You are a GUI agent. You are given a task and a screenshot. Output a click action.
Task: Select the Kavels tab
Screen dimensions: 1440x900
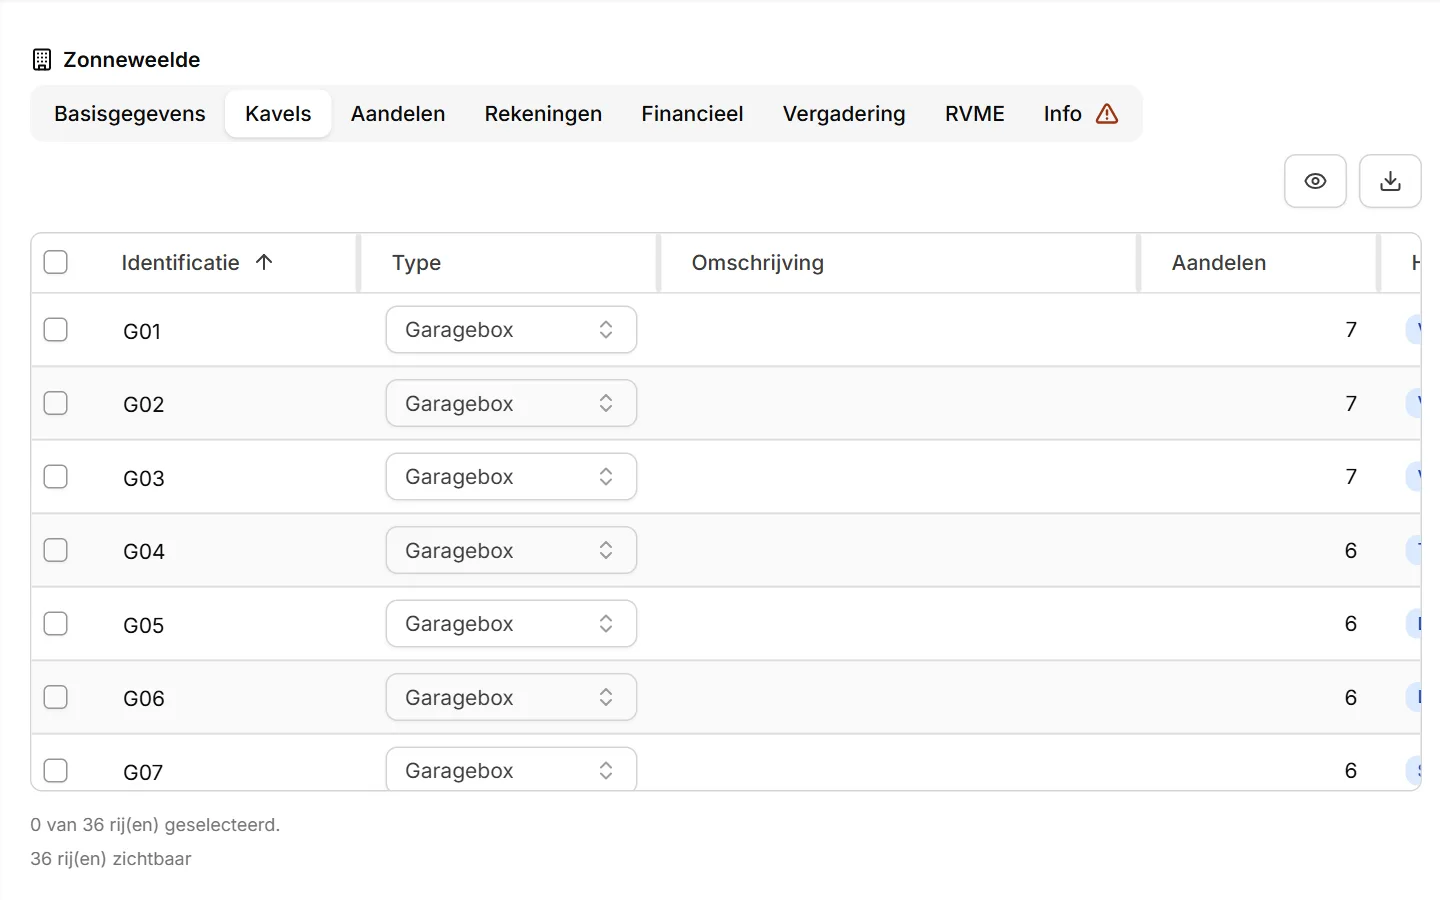(278, 114)
